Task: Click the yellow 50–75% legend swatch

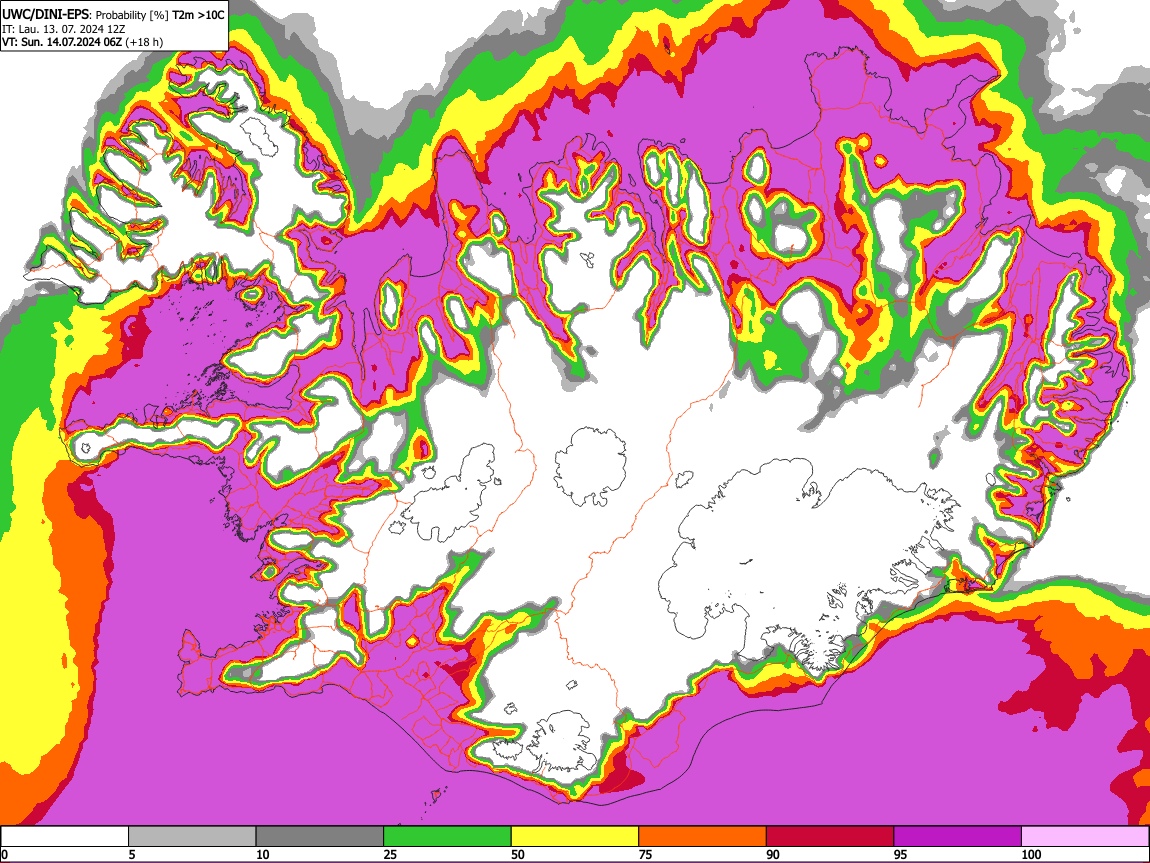Action: pos(575,837)
